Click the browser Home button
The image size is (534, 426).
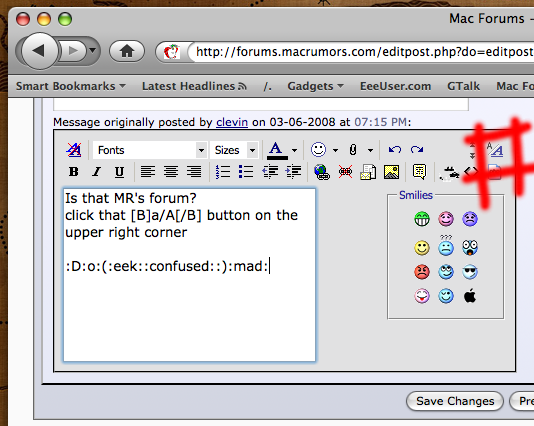127,51
